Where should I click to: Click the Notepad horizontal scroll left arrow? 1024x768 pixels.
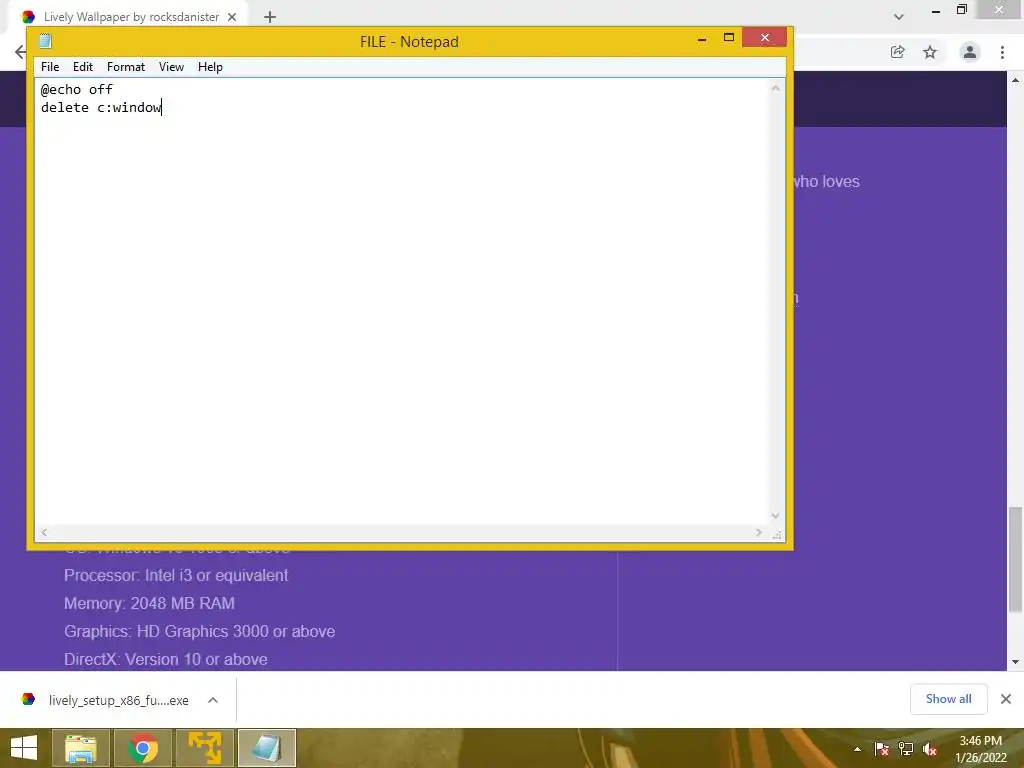[44, 532]
